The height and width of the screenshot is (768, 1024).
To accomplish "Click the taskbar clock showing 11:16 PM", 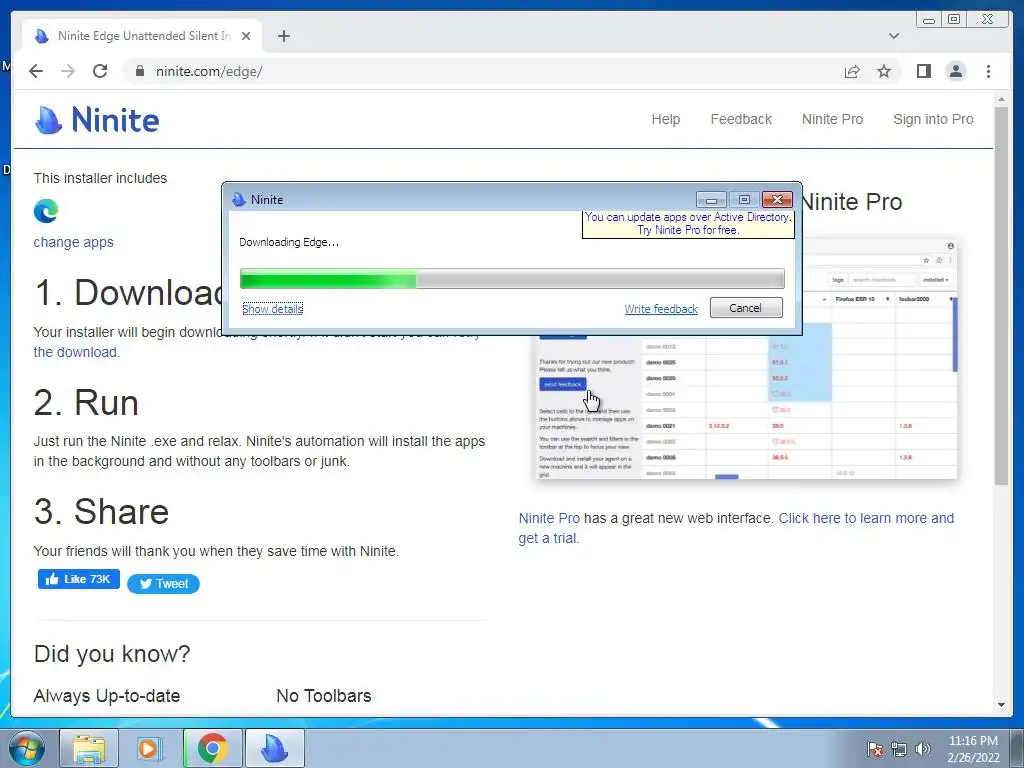I will (x=973, y=748).
